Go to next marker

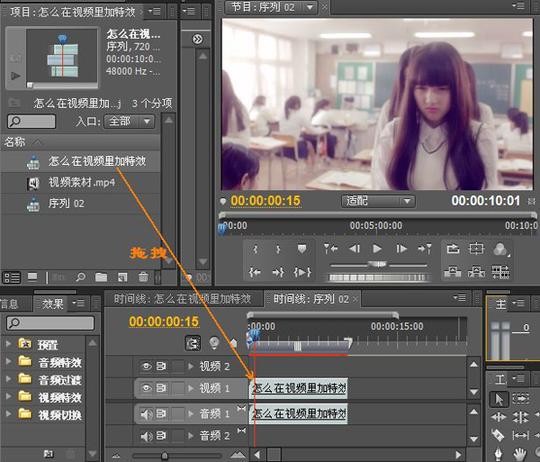pyautogui.click(x=425, y=249)
